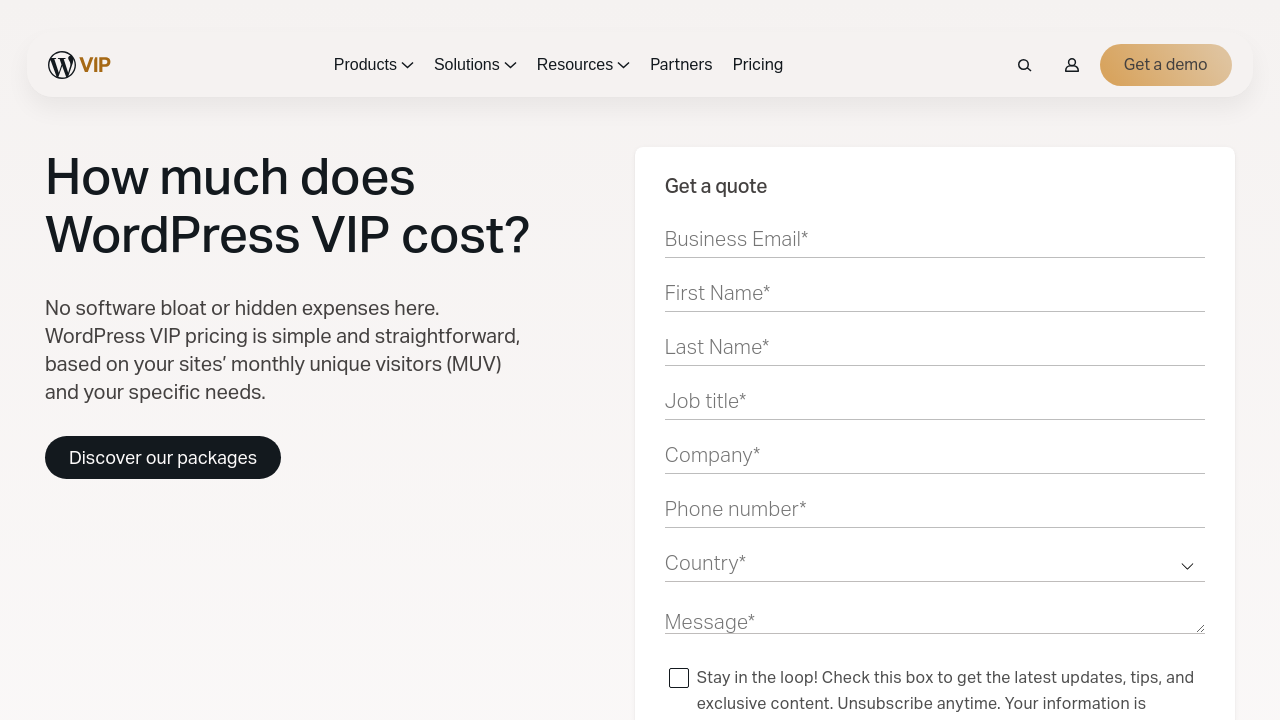Image resolution: width=1280 pixels, height=720 pixels.
Task: Check the Stay in the loop checkbox
Action: (x=679, y=678)
